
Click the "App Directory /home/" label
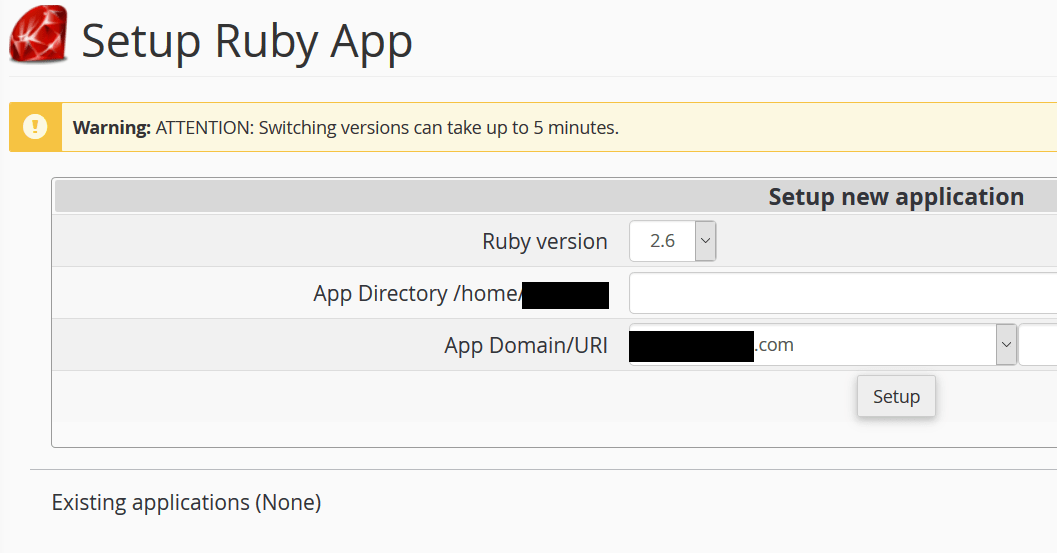[416, 294]
